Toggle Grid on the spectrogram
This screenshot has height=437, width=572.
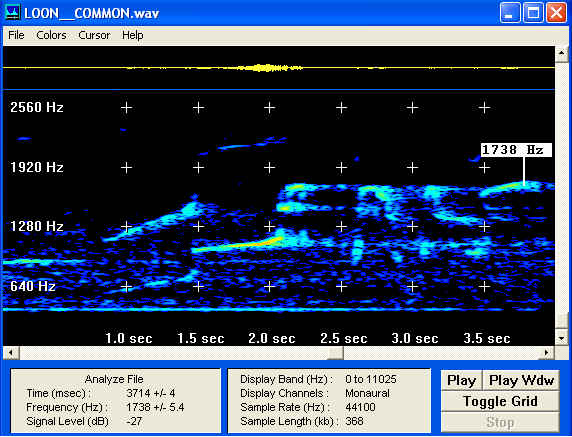(500, 401)
